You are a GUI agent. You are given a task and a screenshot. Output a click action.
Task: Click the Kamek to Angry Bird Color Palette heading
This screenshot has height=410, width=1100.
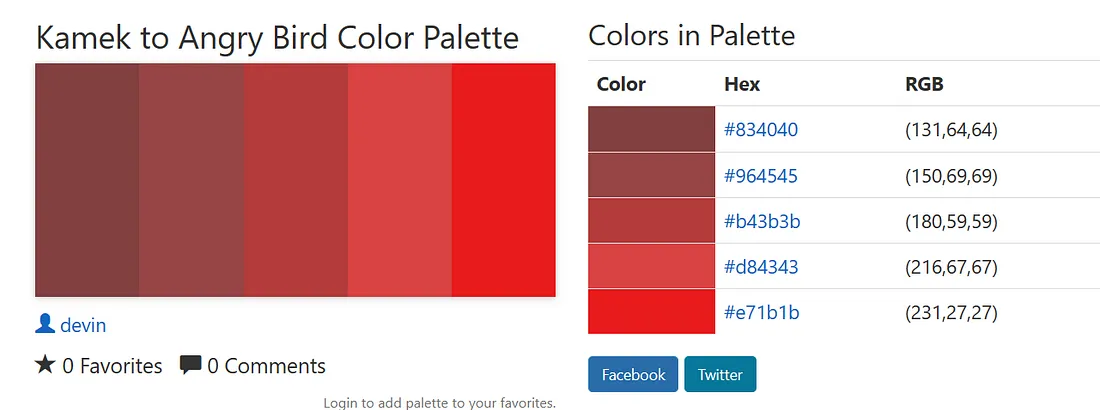tap(277, 38)
